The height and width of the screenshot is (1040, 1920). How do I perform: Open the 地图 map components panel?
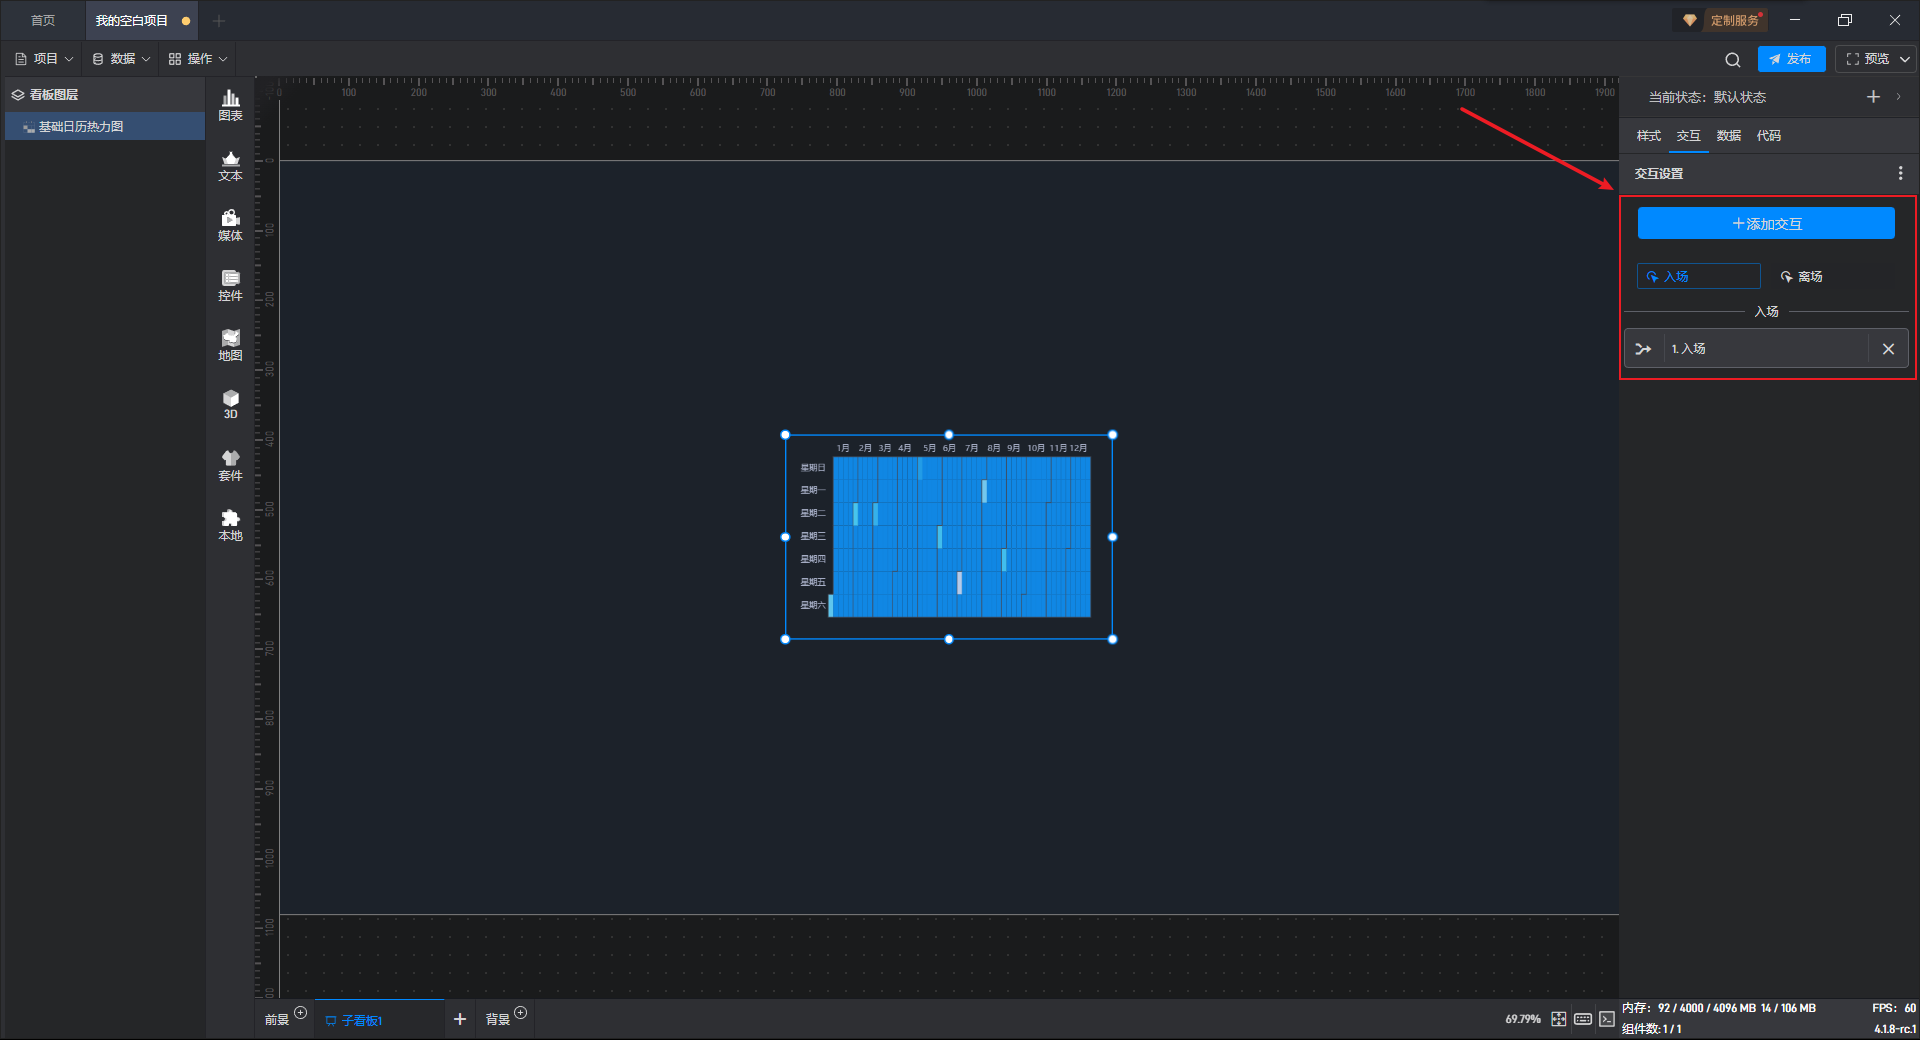click(x=230, y=345)
